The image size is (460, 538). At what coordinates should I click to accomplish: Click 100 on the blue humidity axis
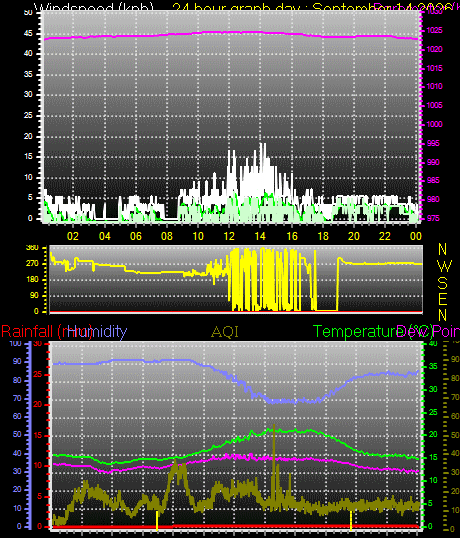(15, 343)
